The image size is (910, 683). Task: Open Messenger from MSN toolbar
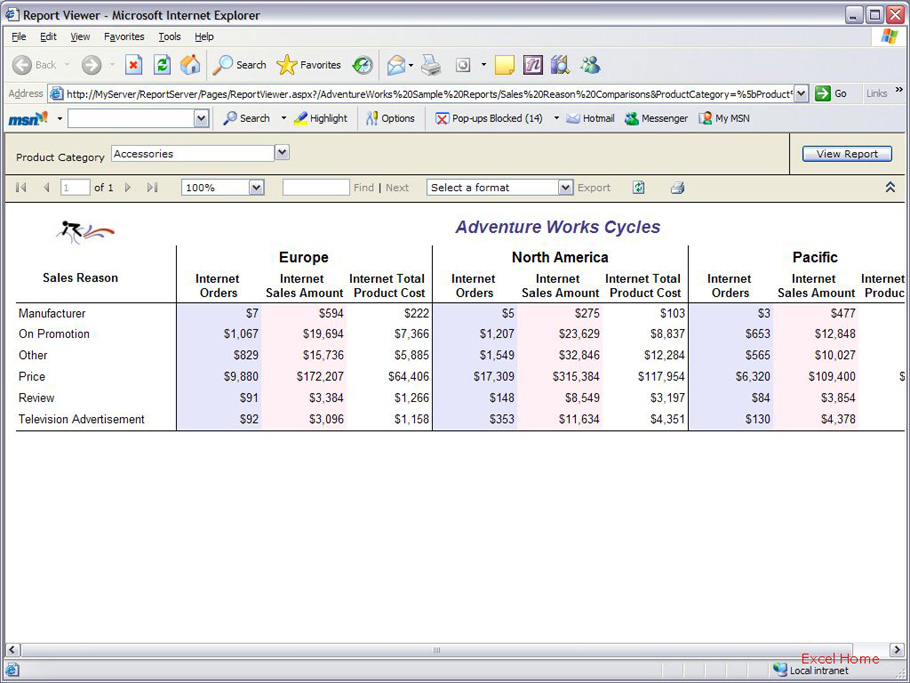tap(656, 118)
